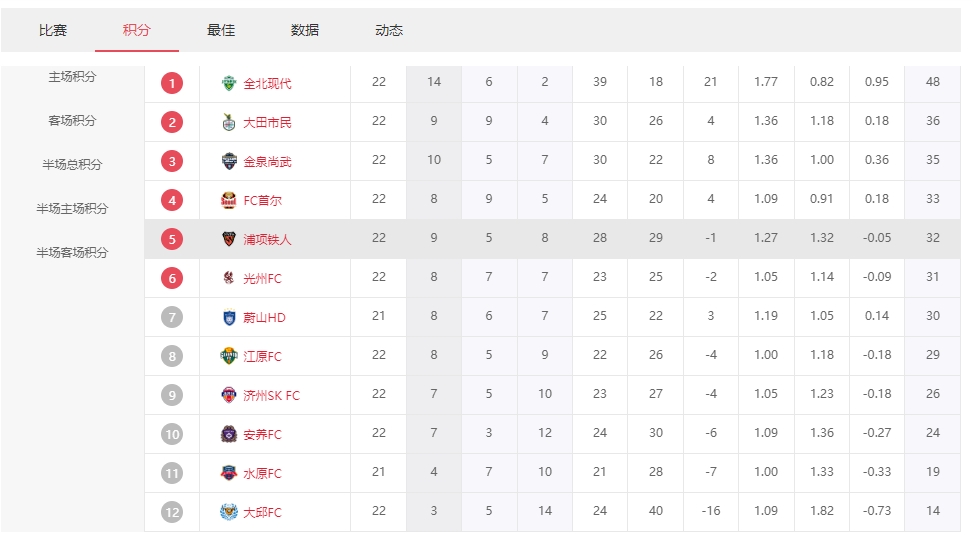The height and width of the screenshot is (535, 972).
Task: Click the 全北现代 team logo icon
Action: [229, 83]
